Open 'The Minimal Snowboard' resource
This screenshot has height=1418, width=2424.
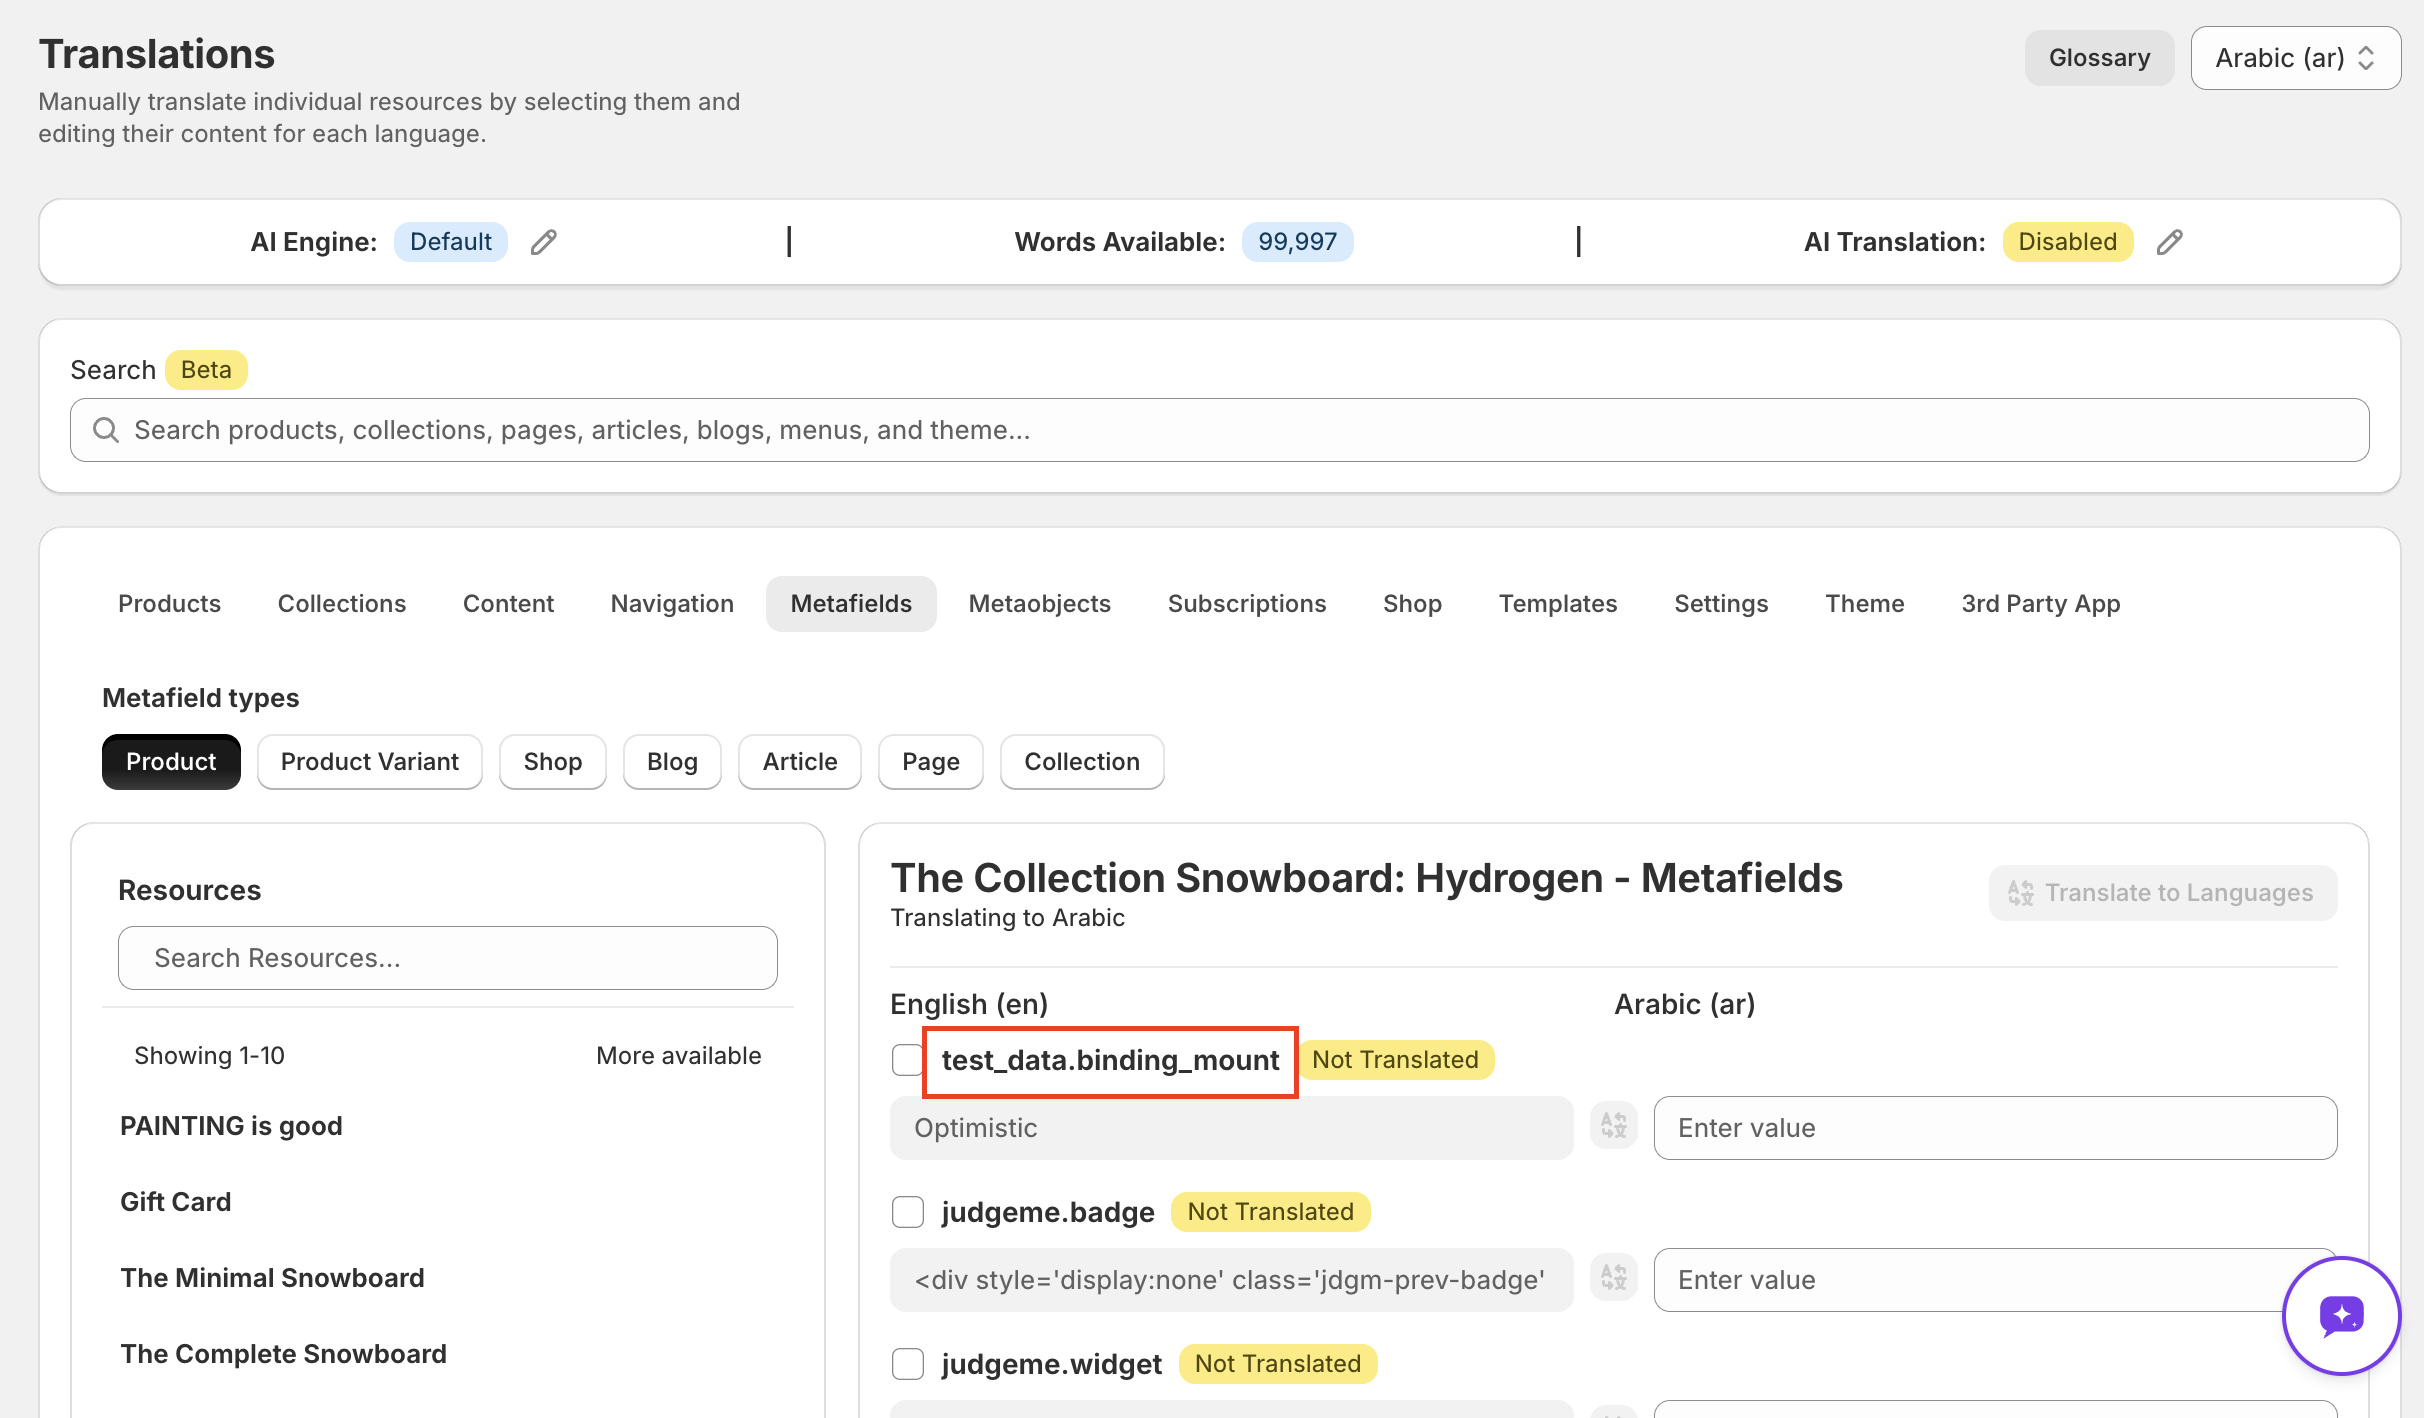point(272,1278)
